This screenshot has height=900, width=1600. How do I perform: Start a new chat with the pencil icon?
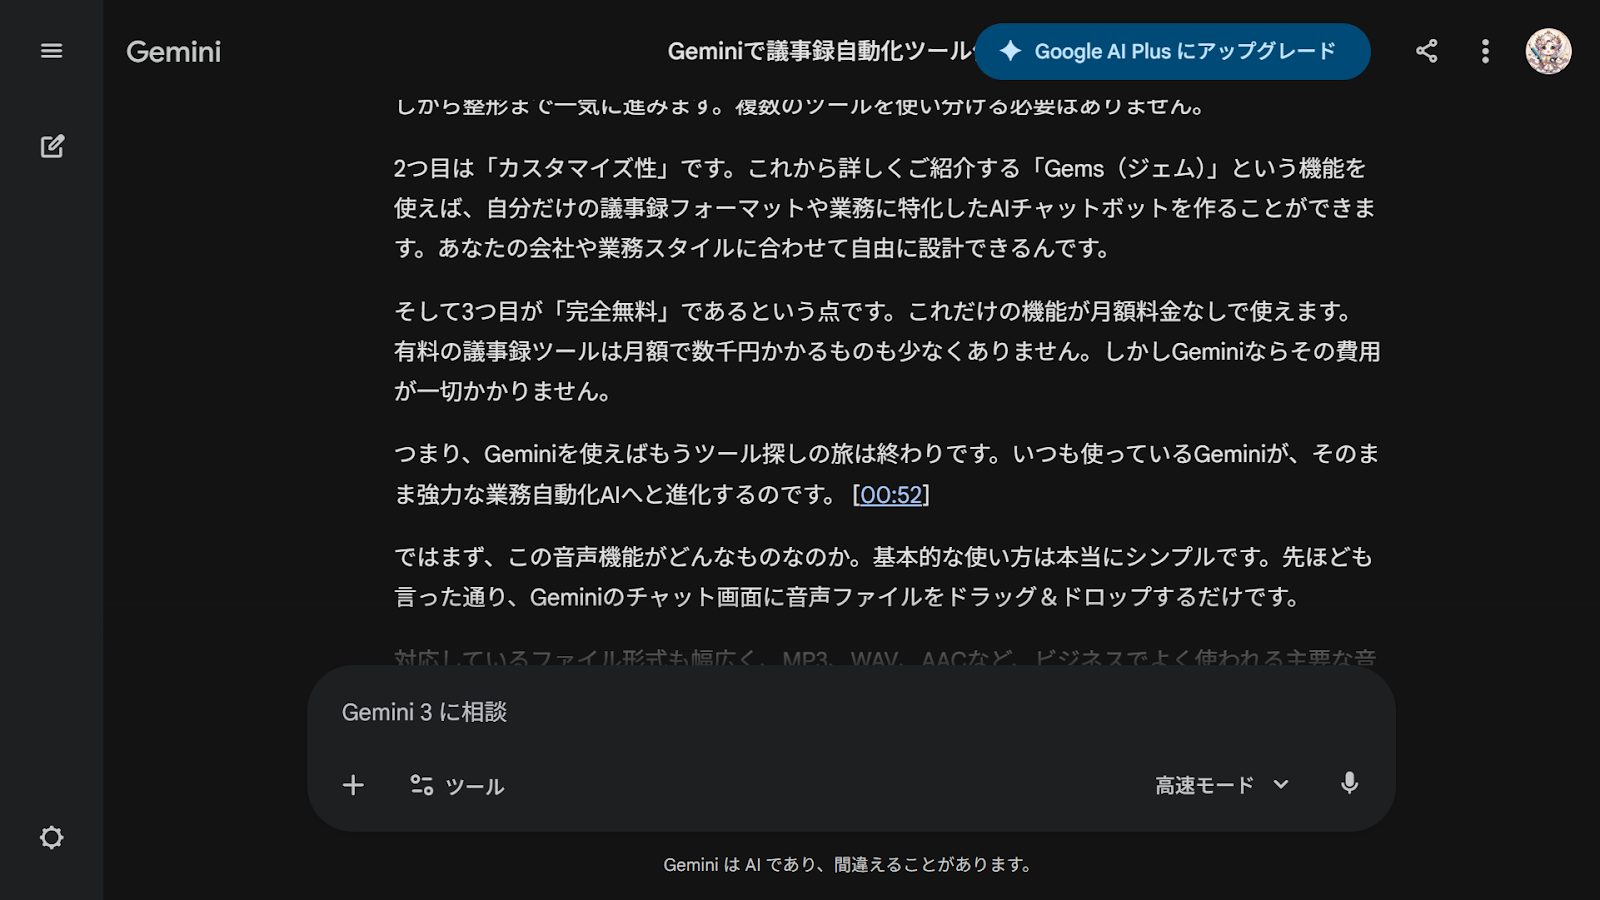(52, 146)
